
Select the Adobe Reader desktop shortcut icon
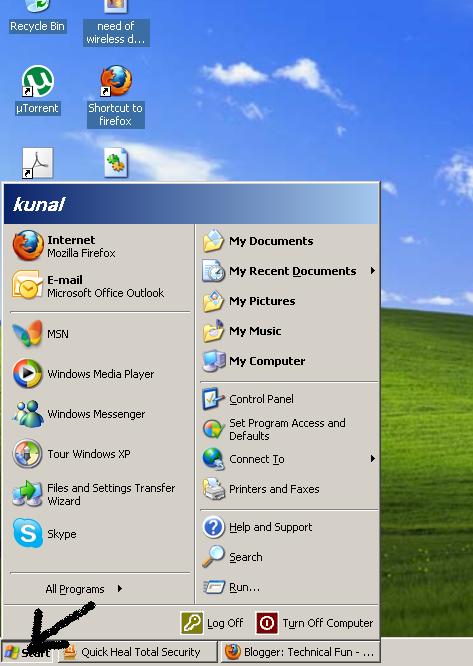37,163
